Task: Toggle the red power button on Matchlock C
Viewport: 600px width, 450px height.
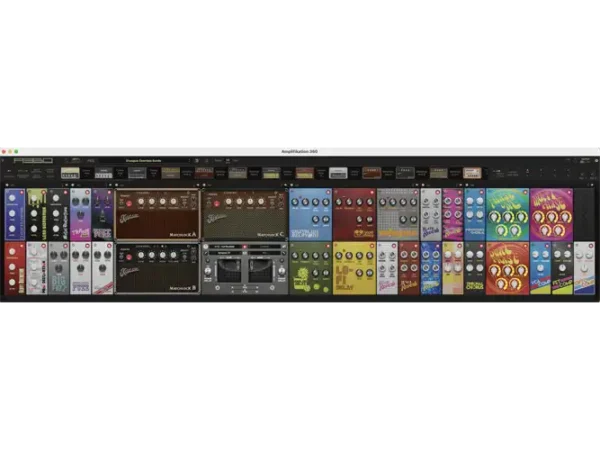Action: 217,204
